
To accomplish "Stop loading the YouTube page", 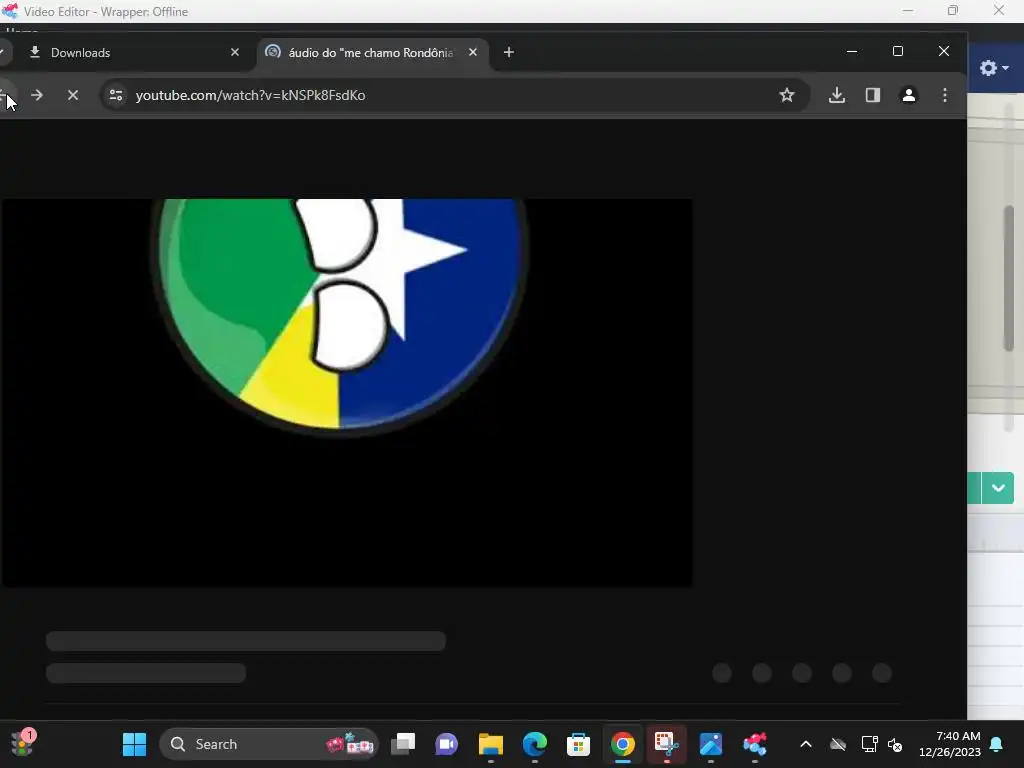I will tap(73, 95).
